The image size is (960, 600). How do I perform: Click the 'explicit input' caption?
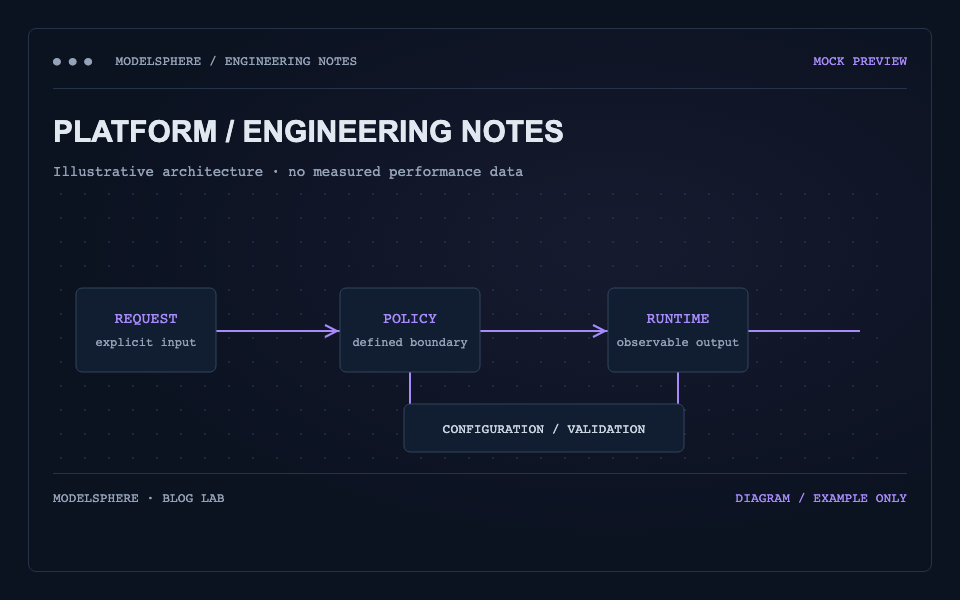click(x=146, y=342)
